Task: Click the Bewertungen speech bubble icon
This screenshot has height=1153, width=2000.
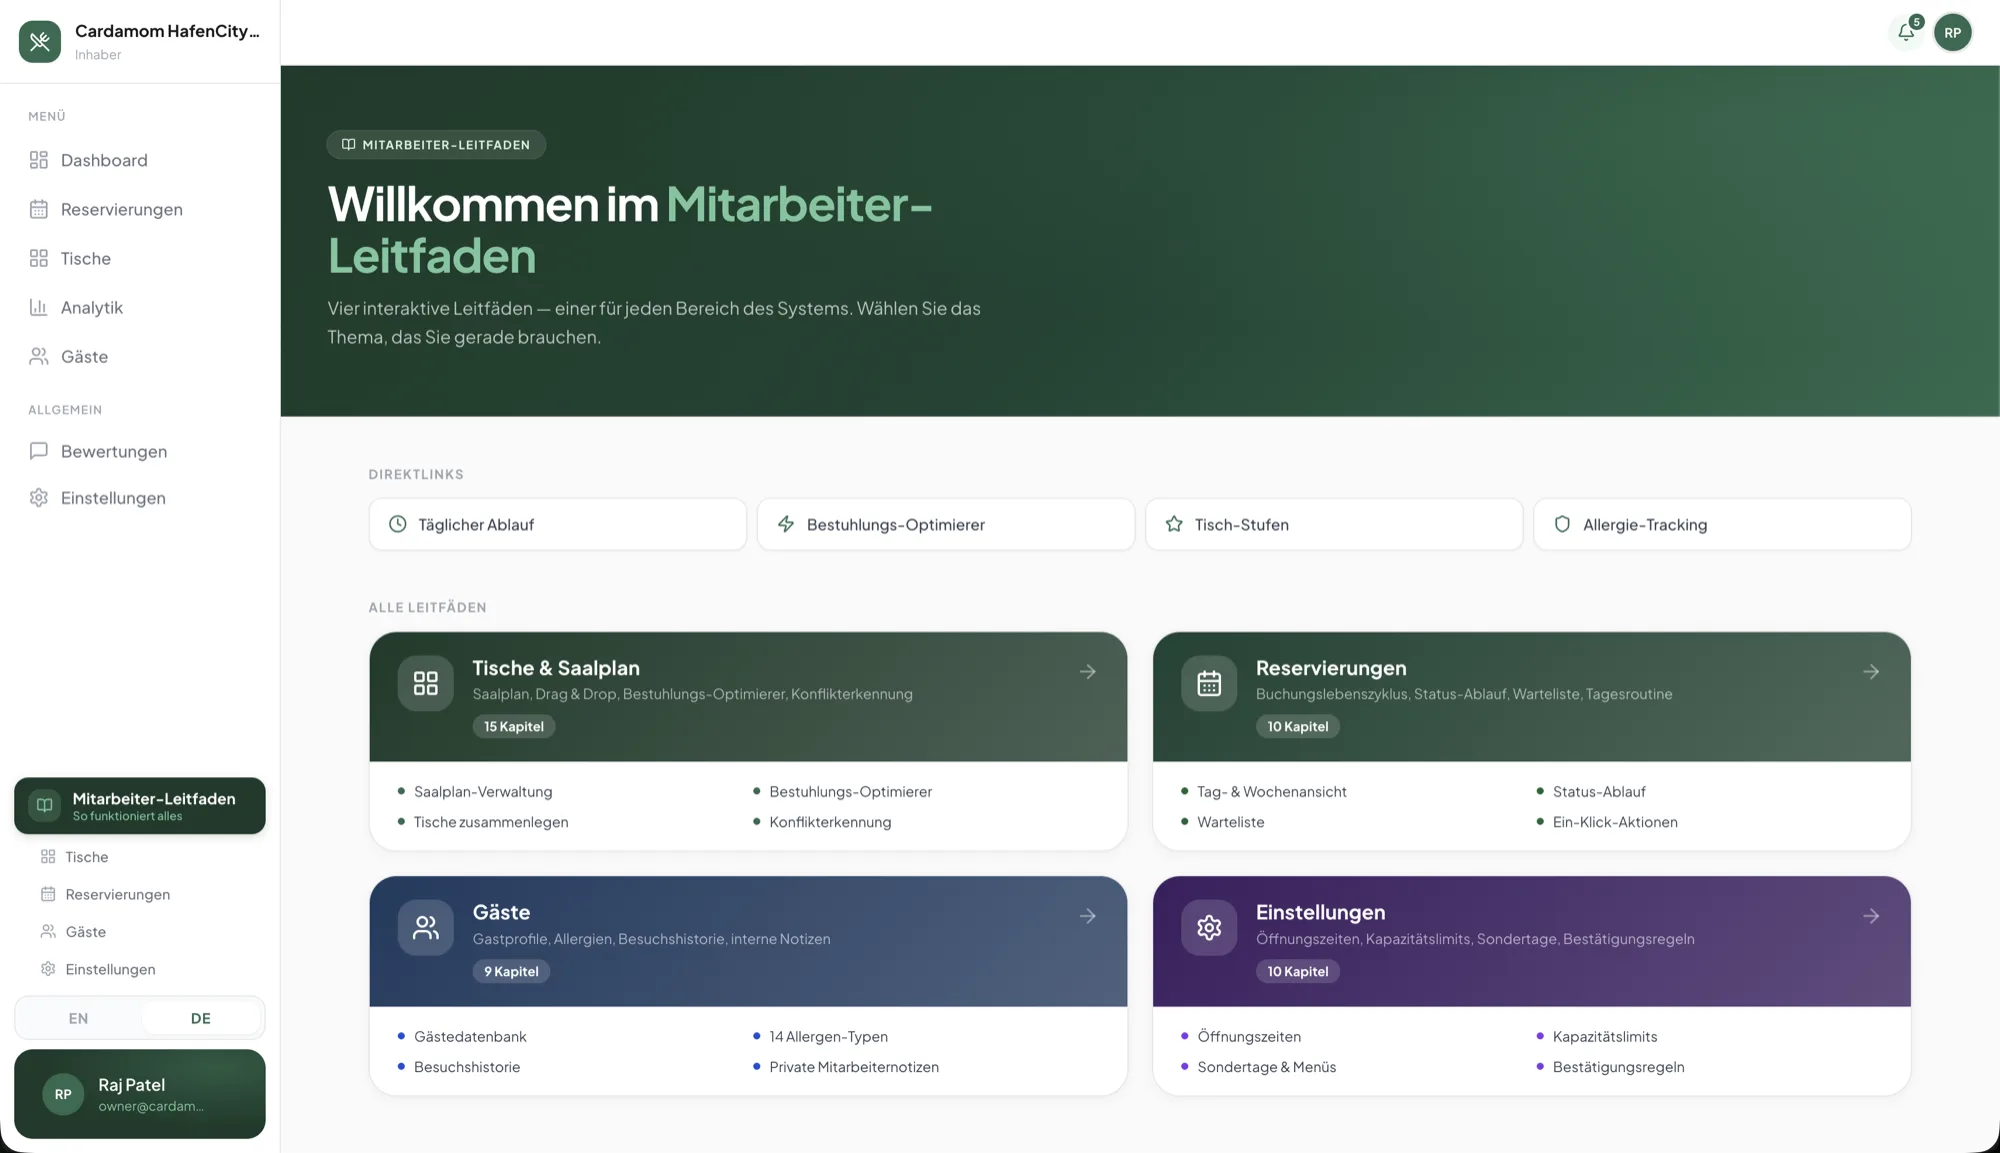Action: point(39,451)
